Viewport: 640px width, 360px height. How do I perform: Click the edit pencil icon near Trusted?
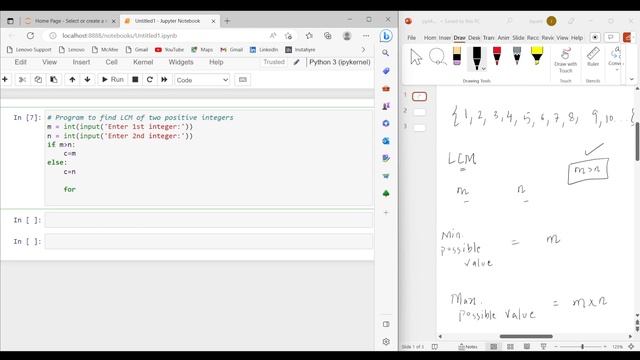click(x=296, y=62)
